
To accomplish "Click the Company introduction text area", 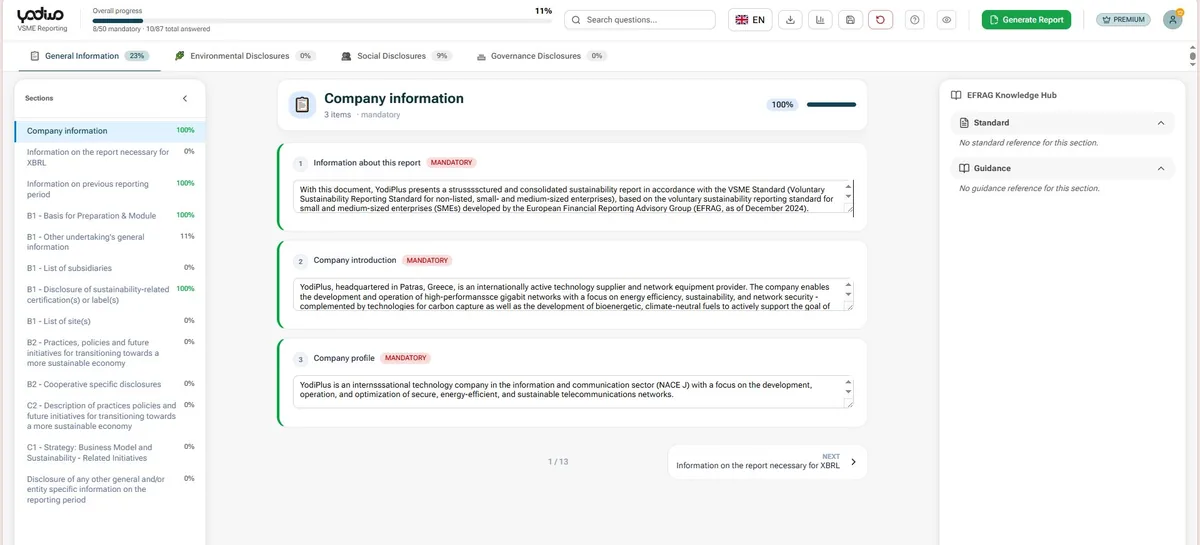I will pyautogui.click(x=573, y=295).
